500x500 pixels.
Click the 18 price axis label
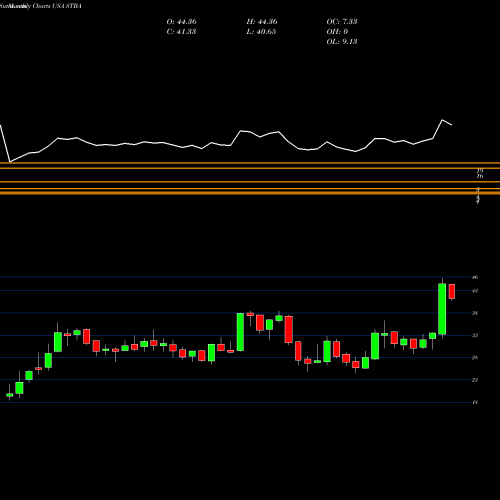475,402
